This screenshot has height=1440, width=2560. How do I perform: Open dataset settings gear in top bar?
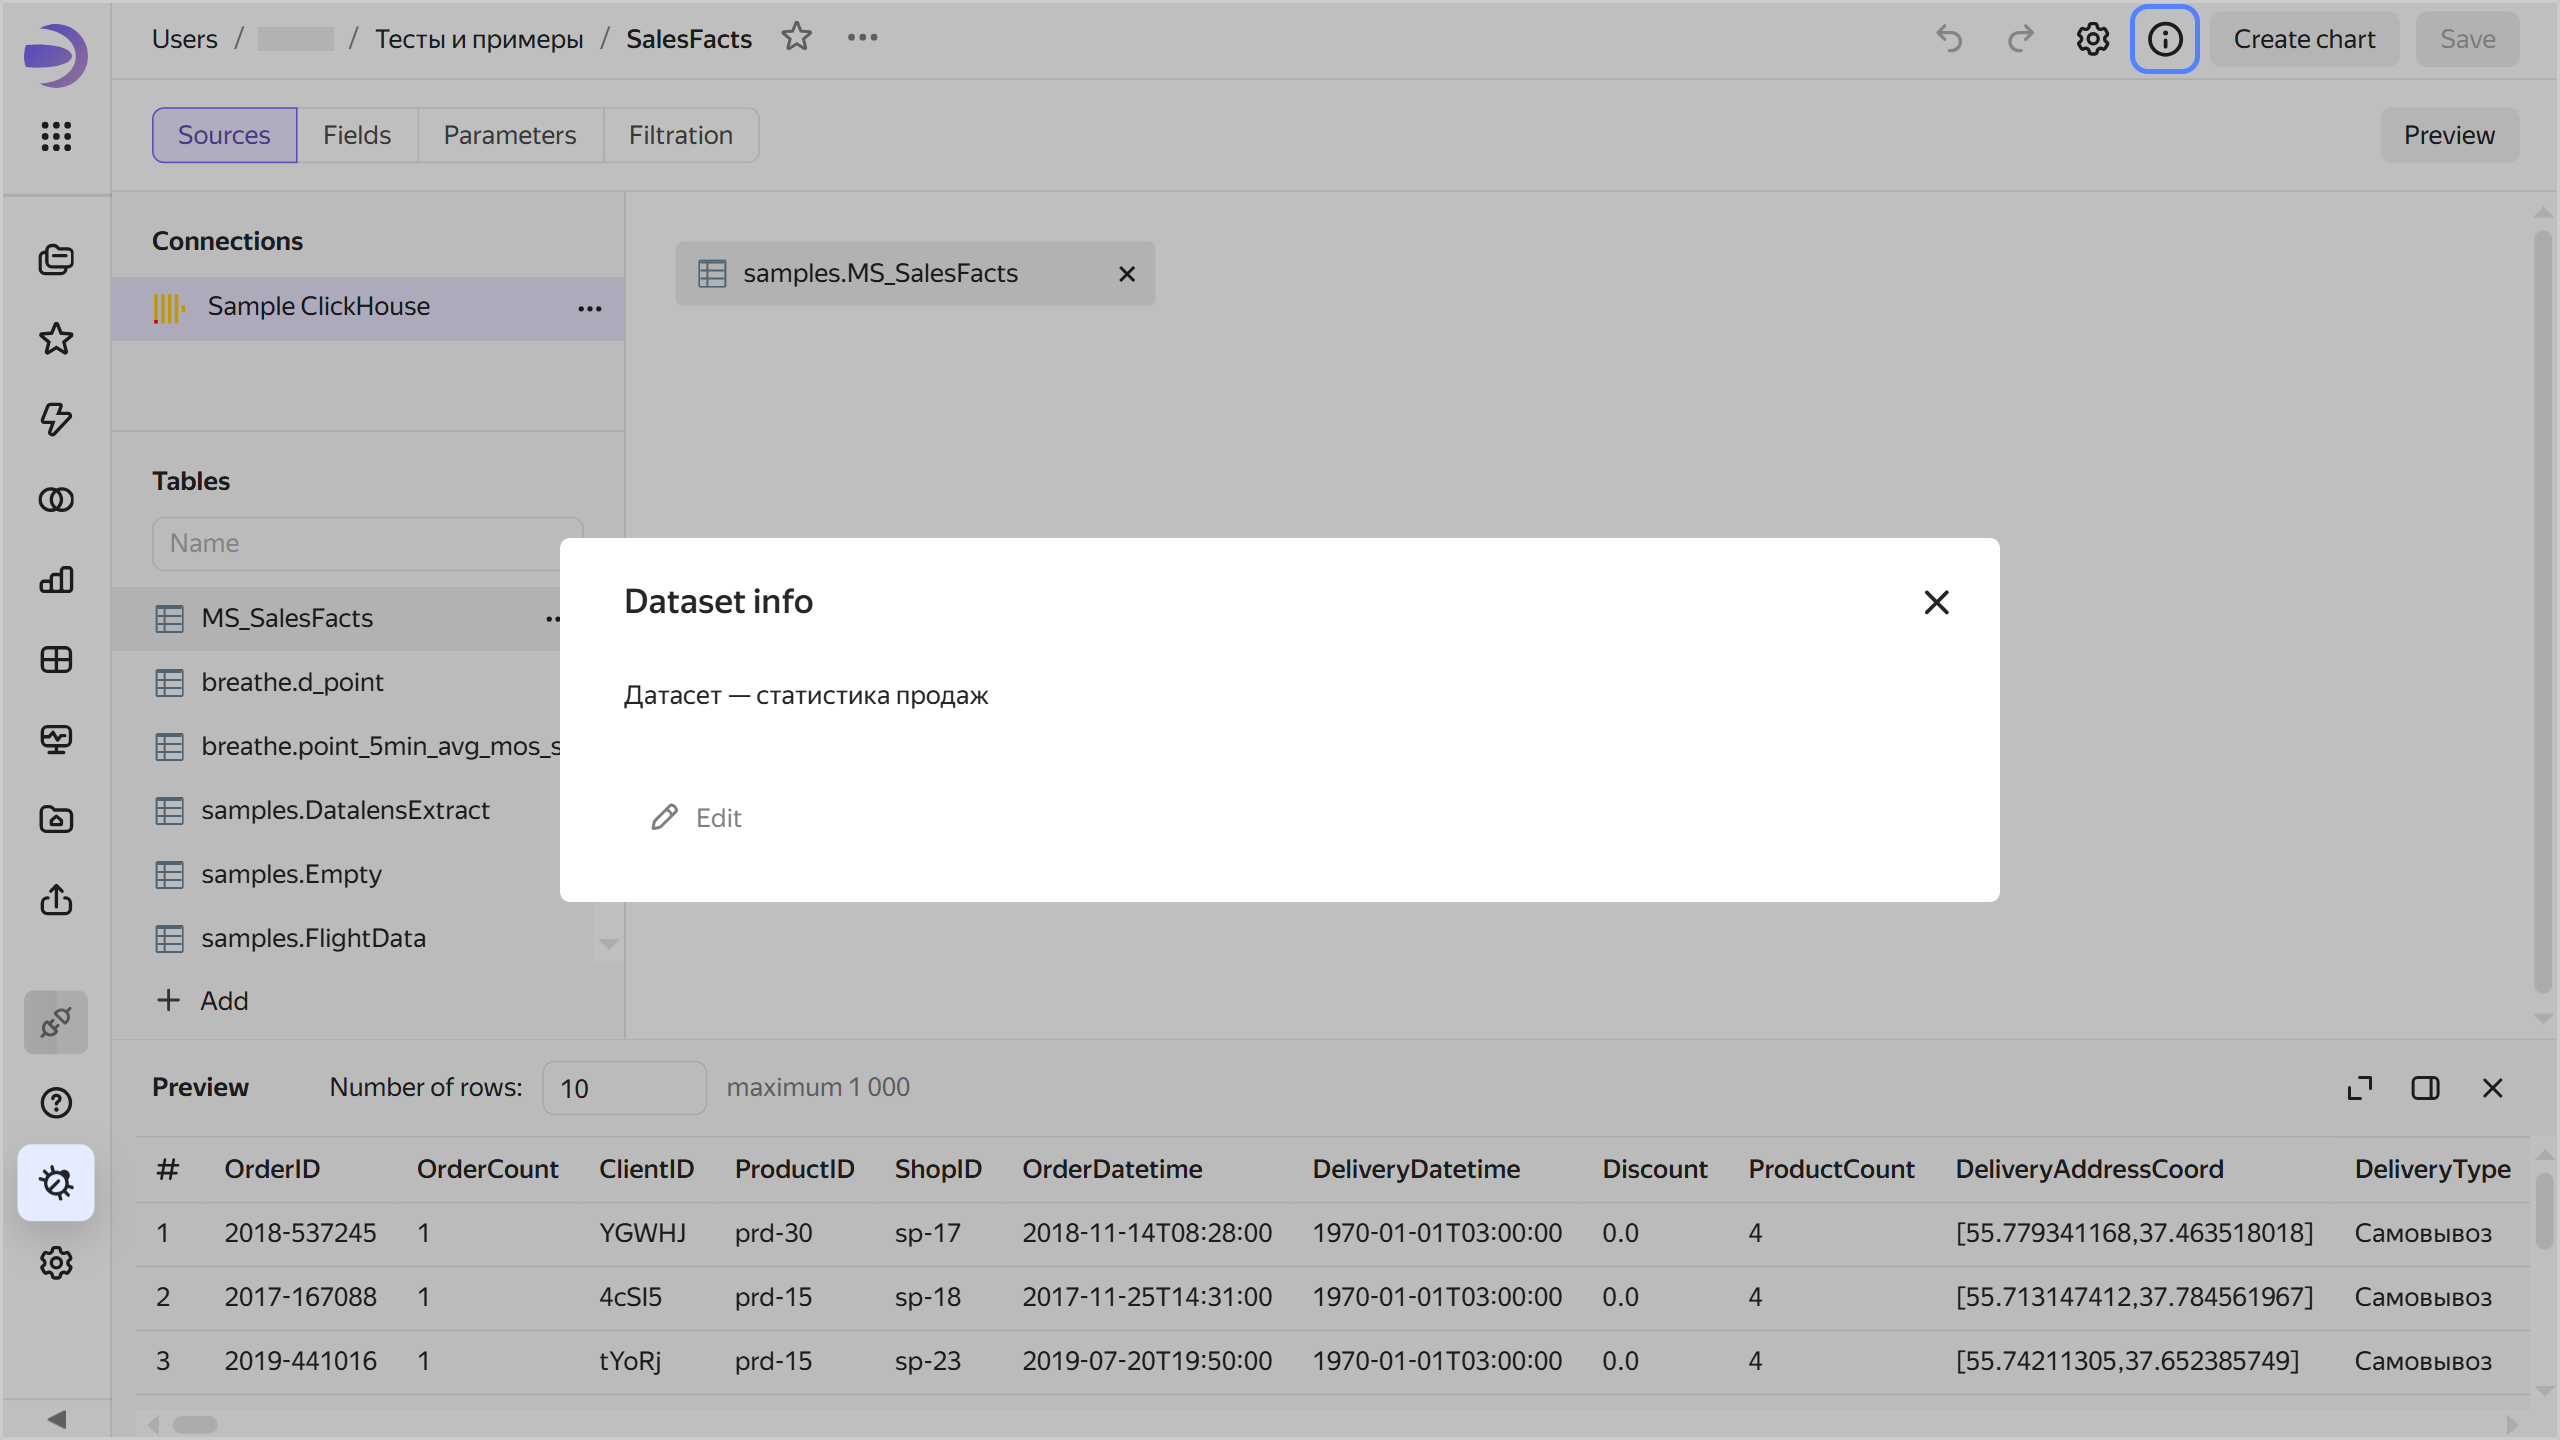2092,39
